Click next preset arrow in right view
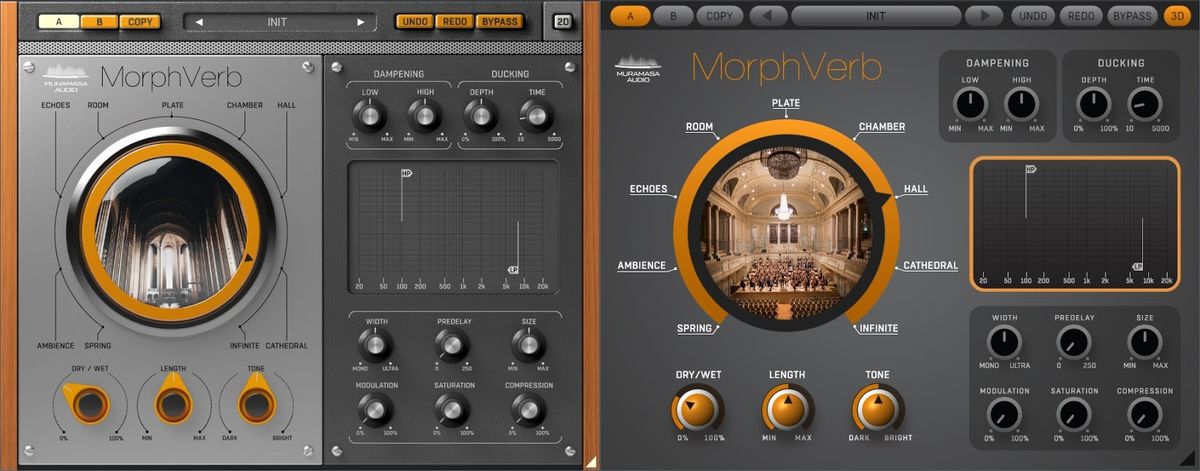1200x471 pixels. [x=985, y=16]
